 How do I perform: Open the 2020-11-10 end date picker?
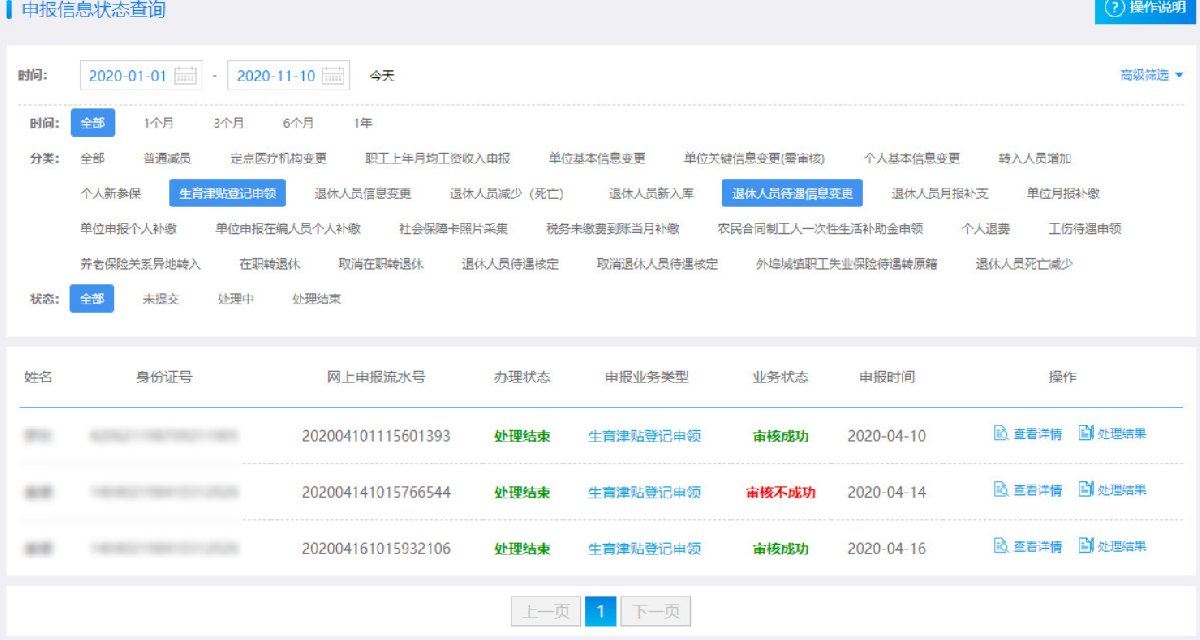pos(276,75)
